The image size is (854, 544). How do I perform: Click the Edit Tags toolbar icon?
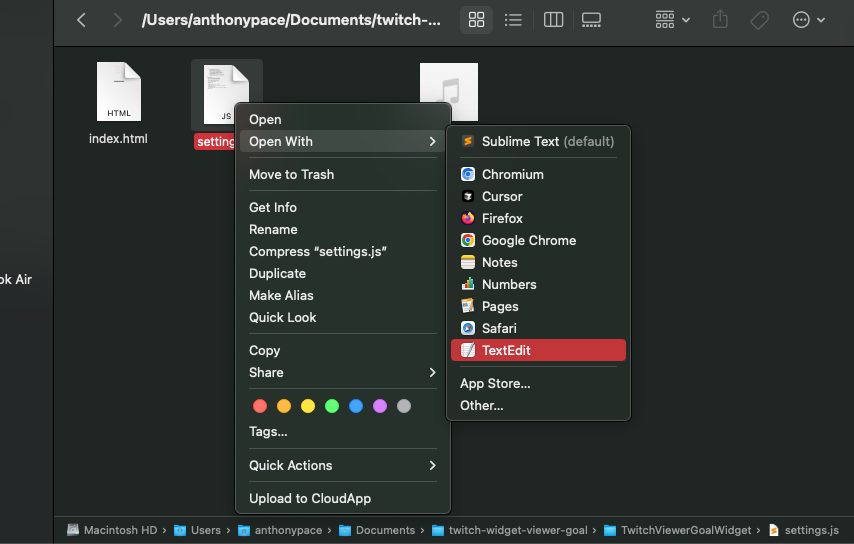(759, 20)
